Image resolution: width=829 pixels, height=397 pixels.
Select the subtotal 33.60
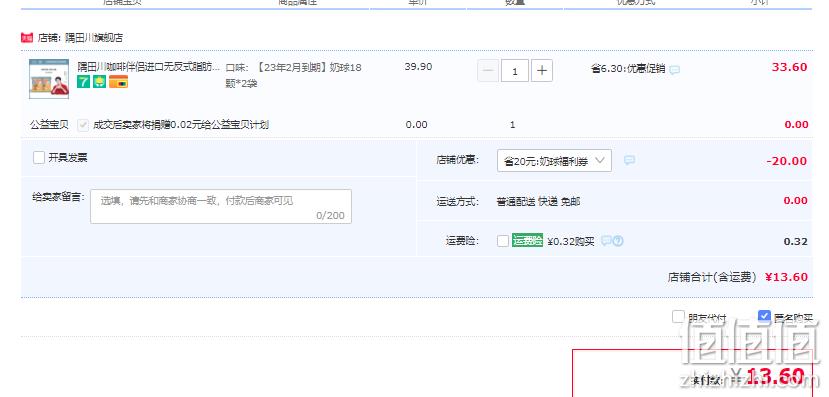pos(789,67)
